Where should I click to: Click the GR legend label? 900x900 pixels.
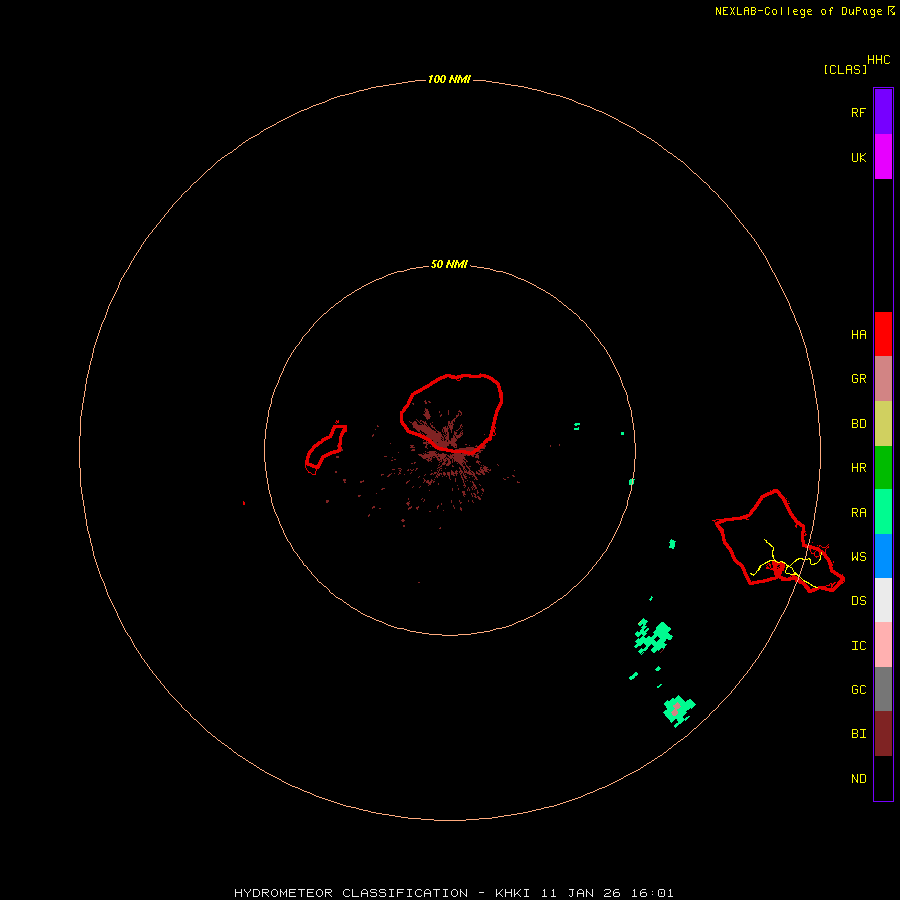(858, 379)
